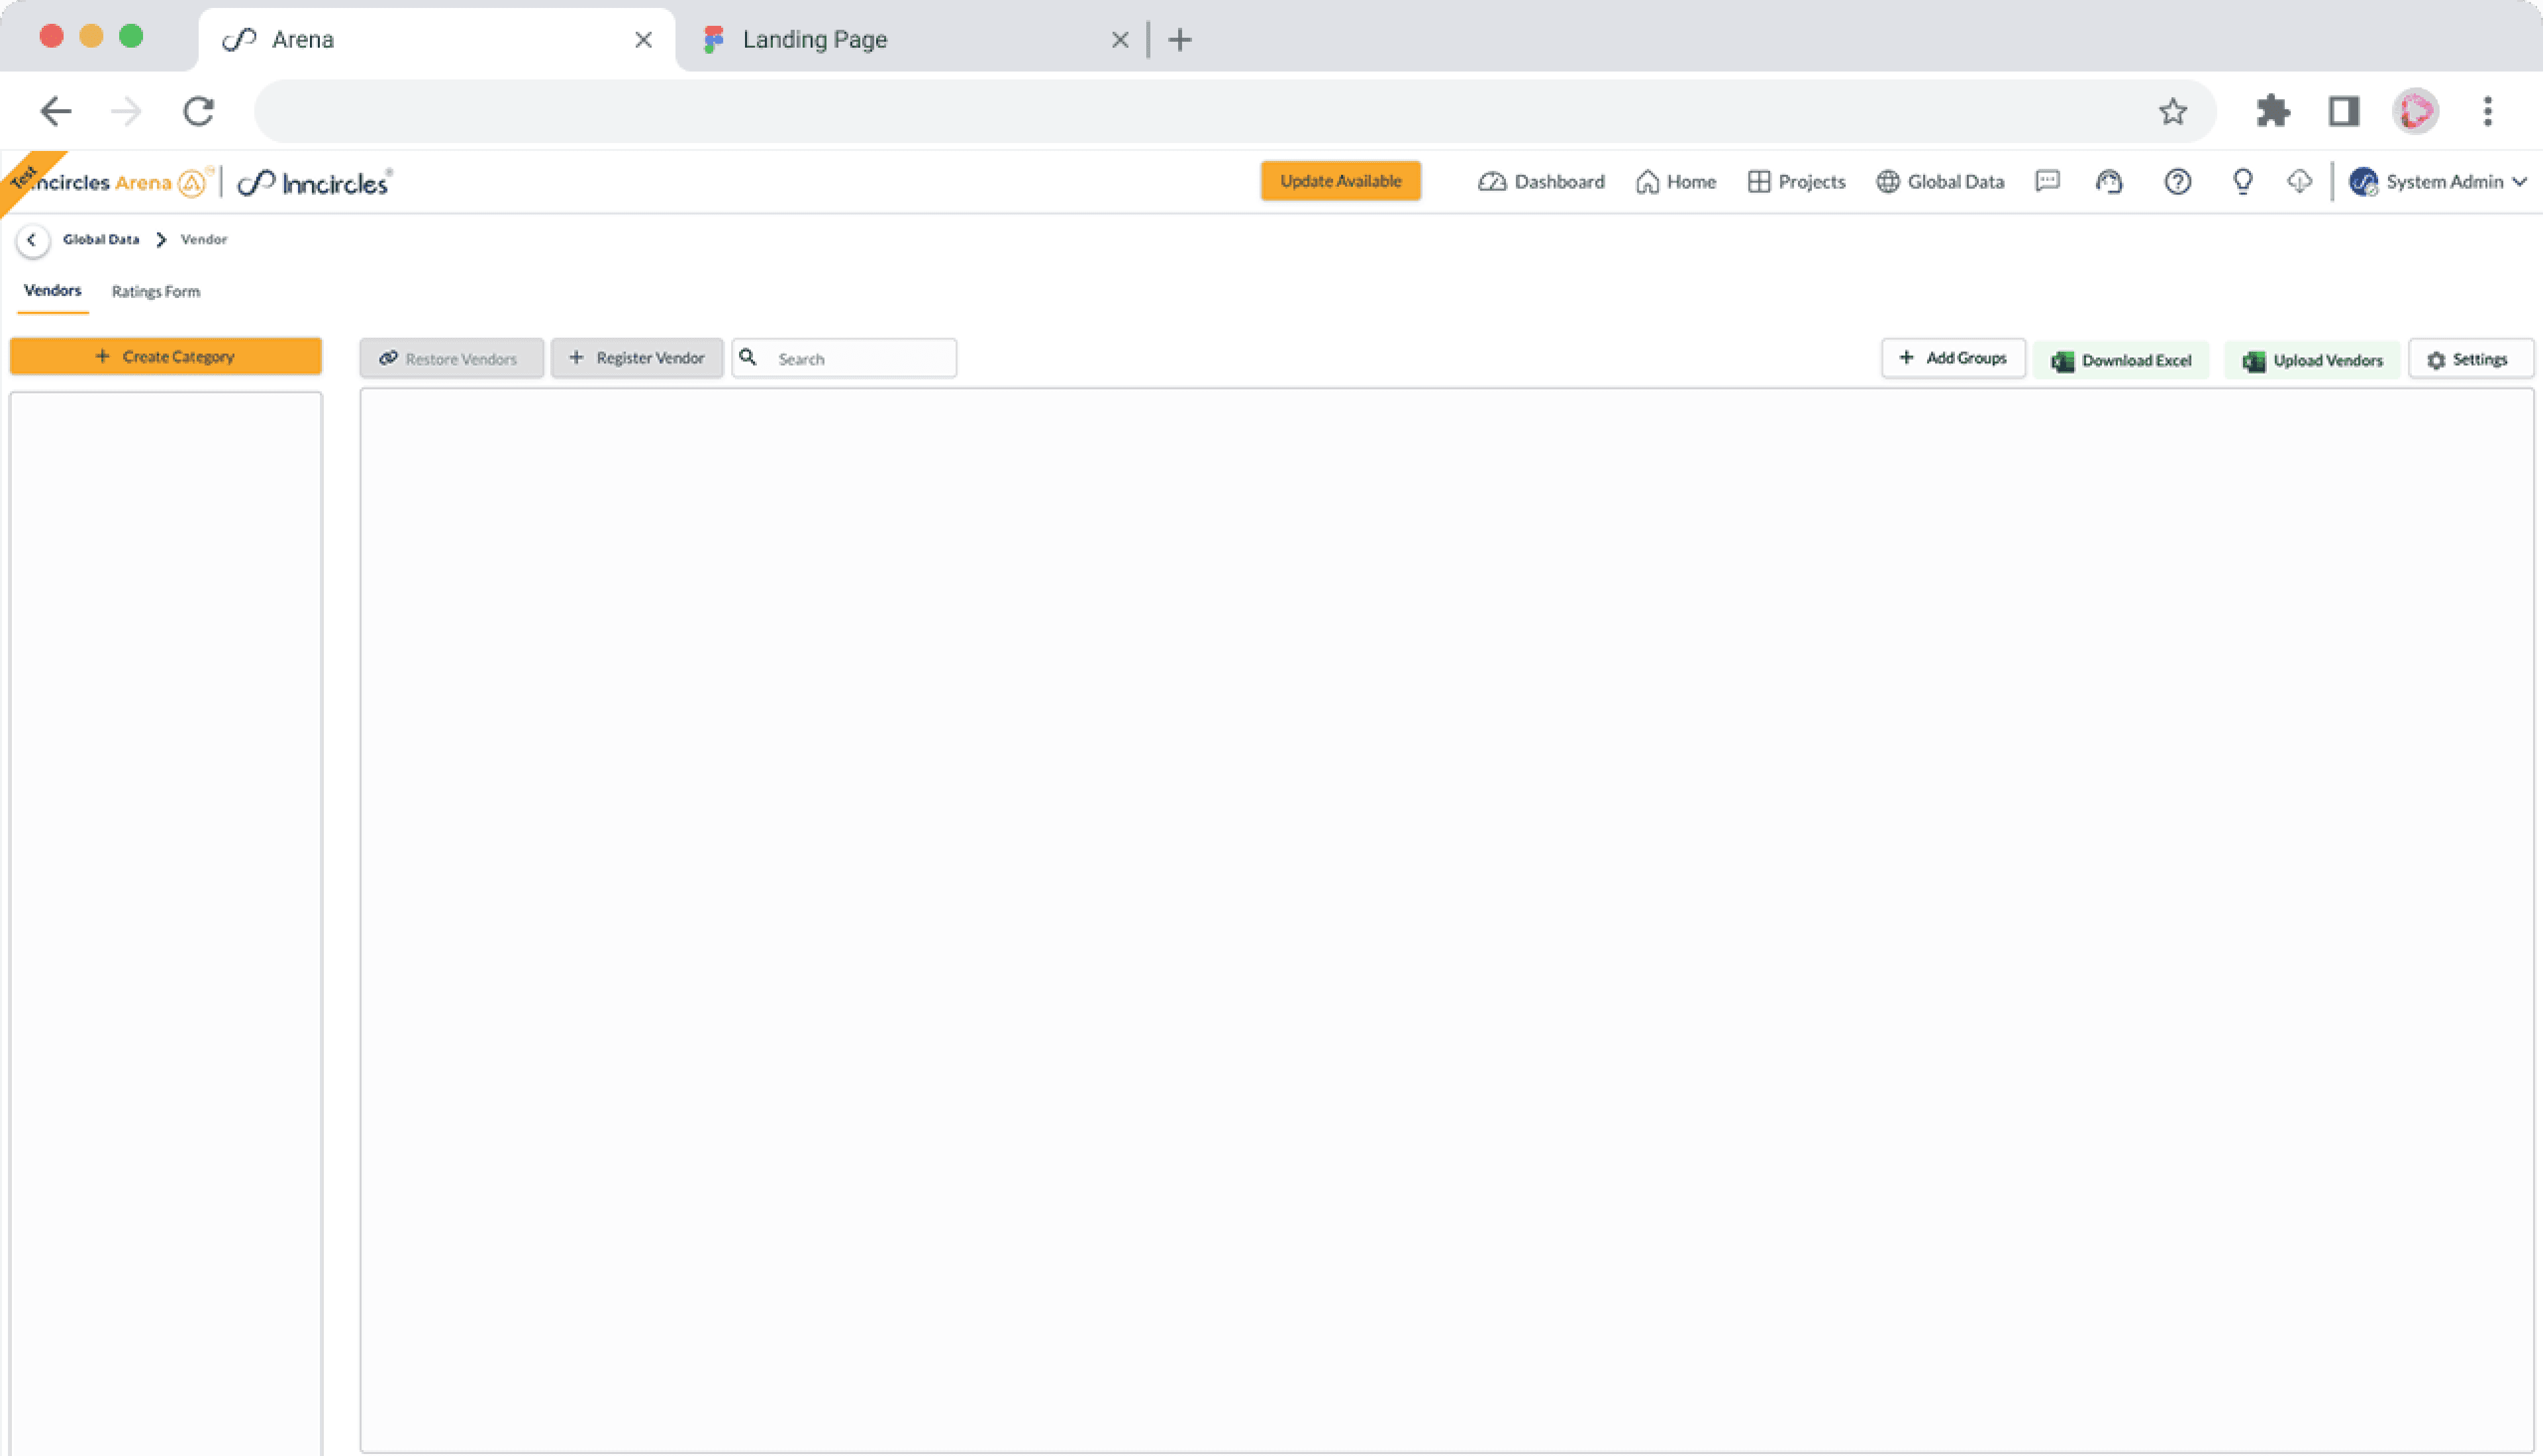
Task: Click the cloud download icon in header
Action: 2299,181
